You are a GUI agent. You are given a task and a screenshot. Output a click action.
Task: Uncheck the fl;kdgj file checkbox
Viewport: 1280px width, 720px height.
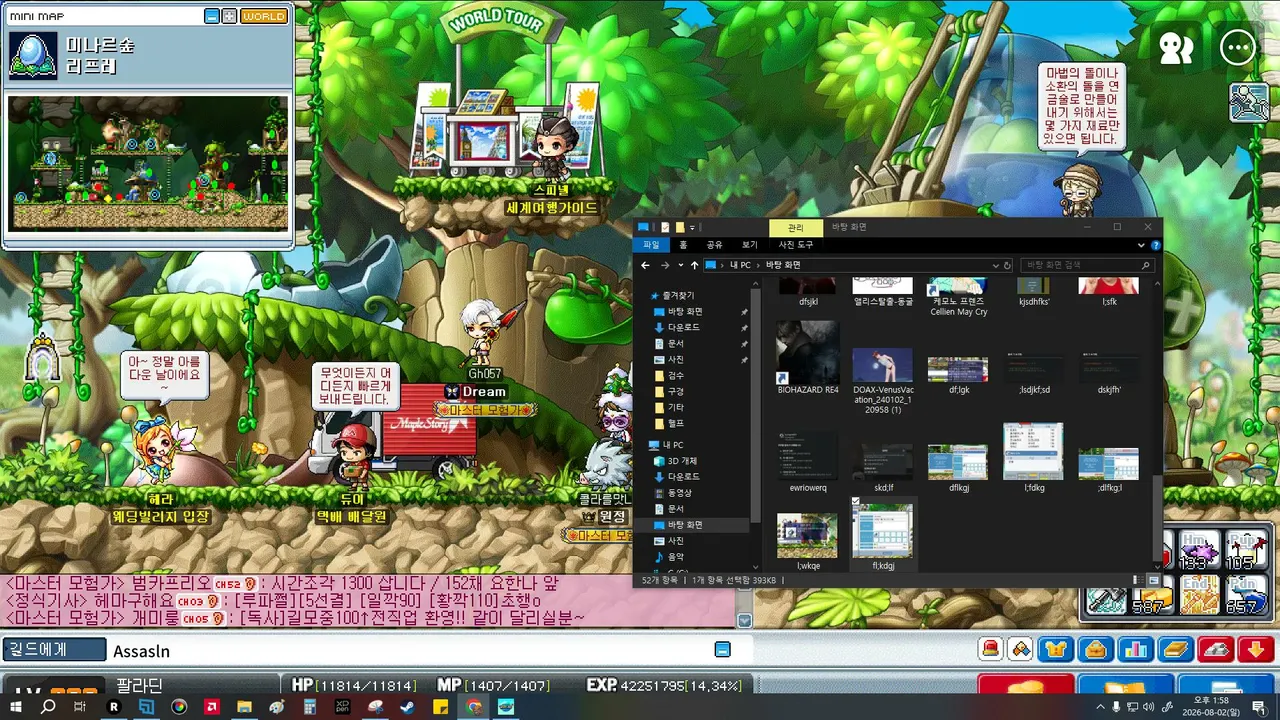(x=856, y=502)
